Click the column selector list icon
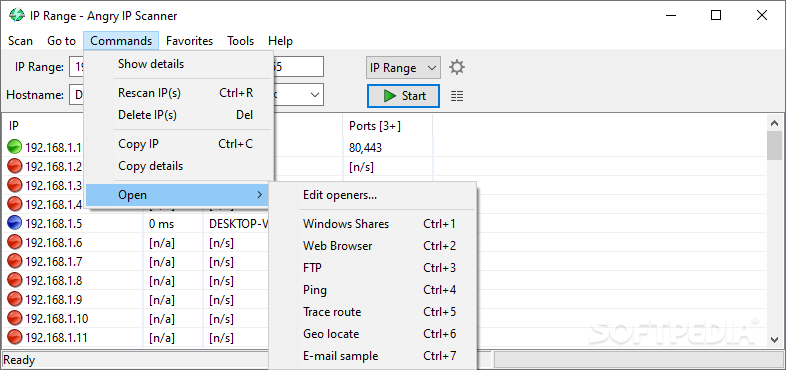Screen dimensions: 786x370 (x=457, y=96)
